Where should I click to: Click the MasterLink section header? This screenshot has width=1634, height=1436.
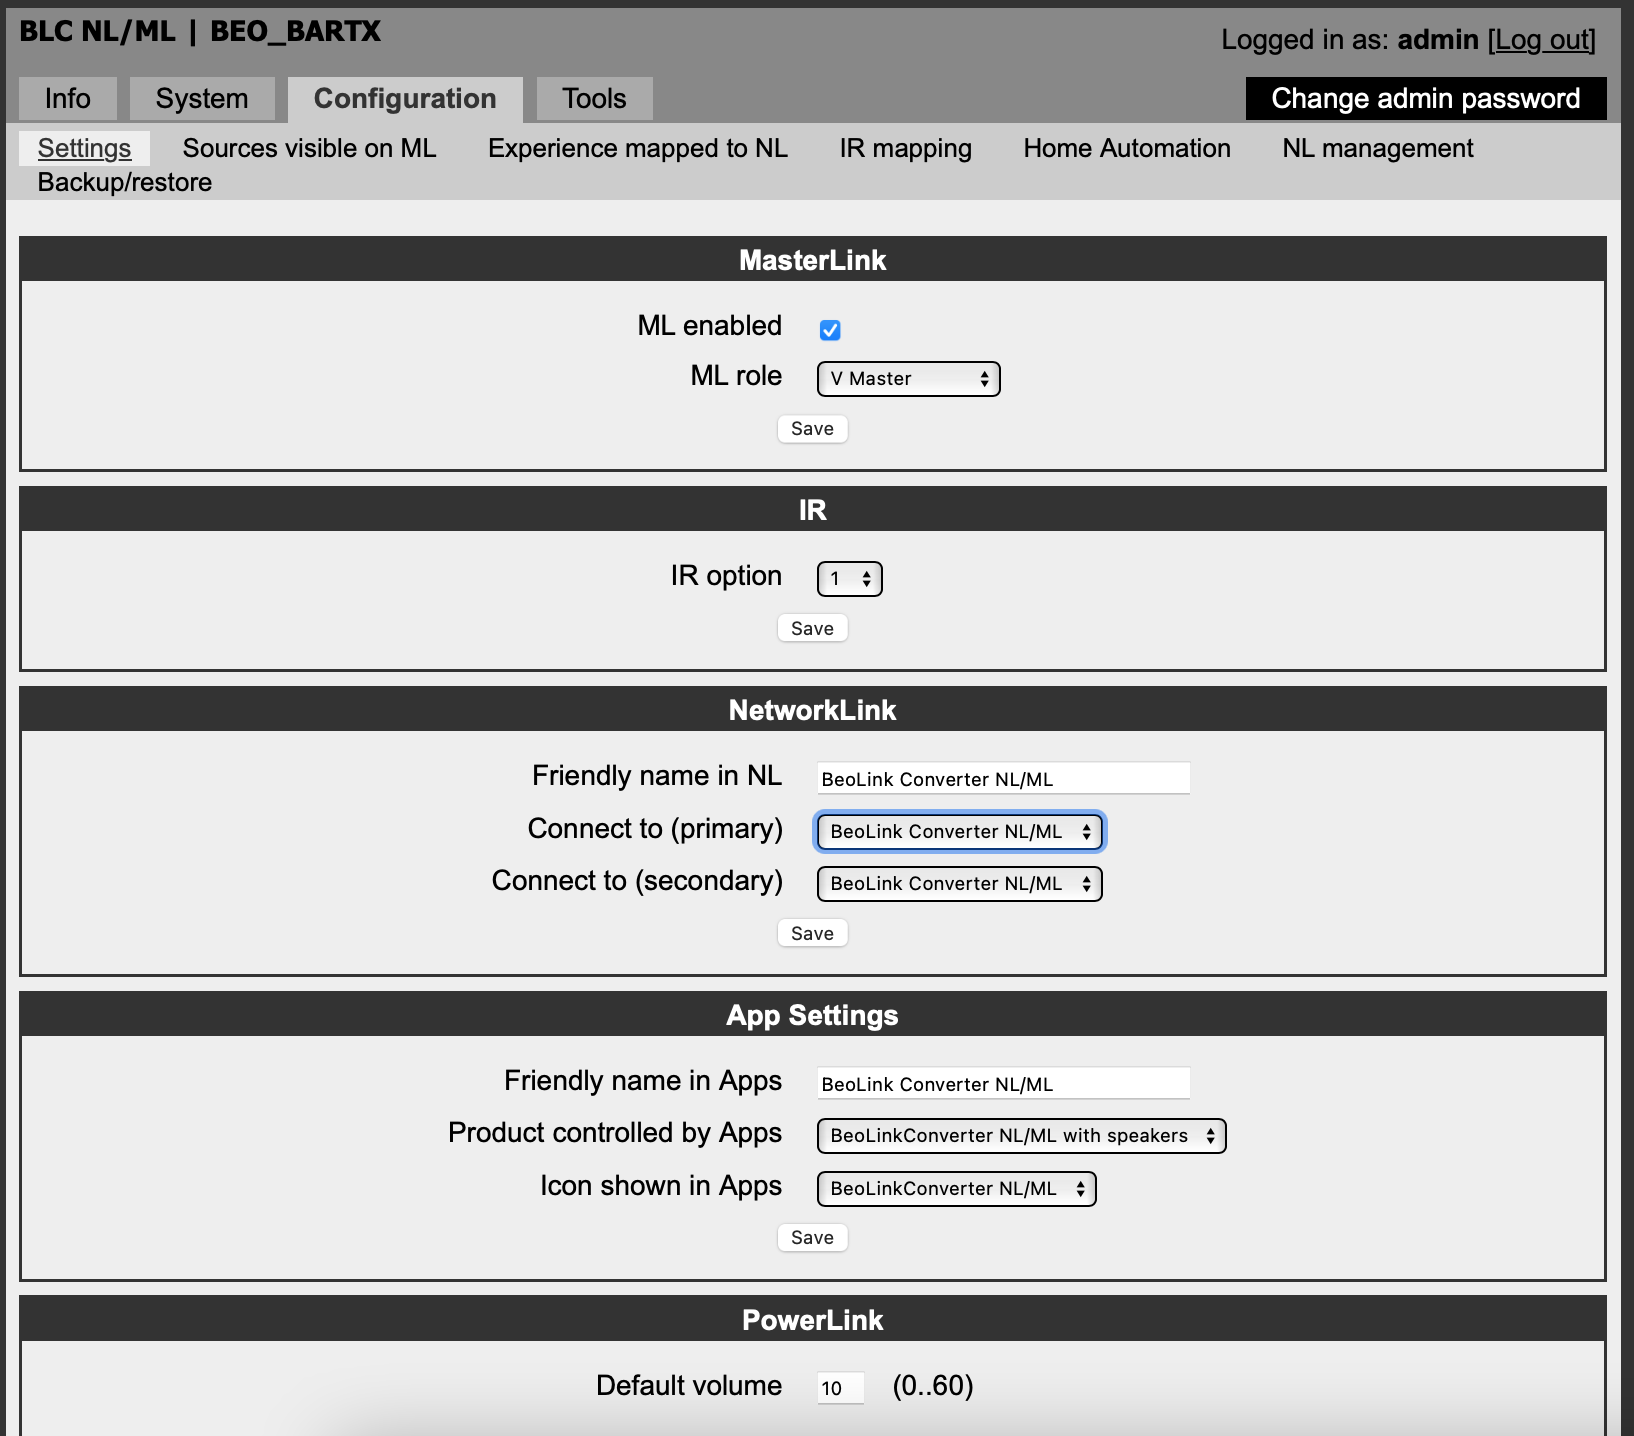[813, 260]
